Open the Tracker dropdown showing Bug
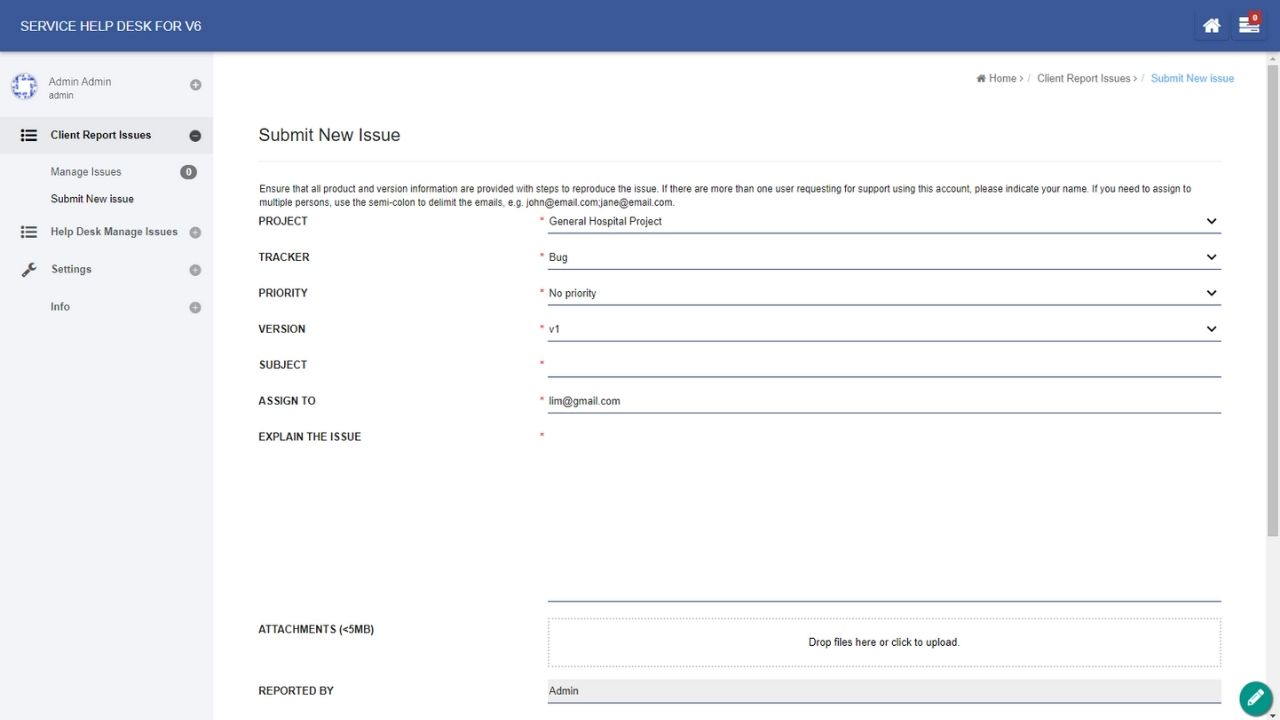The height and width of the screenshot is (720, 1280). [x=884, y=257]
